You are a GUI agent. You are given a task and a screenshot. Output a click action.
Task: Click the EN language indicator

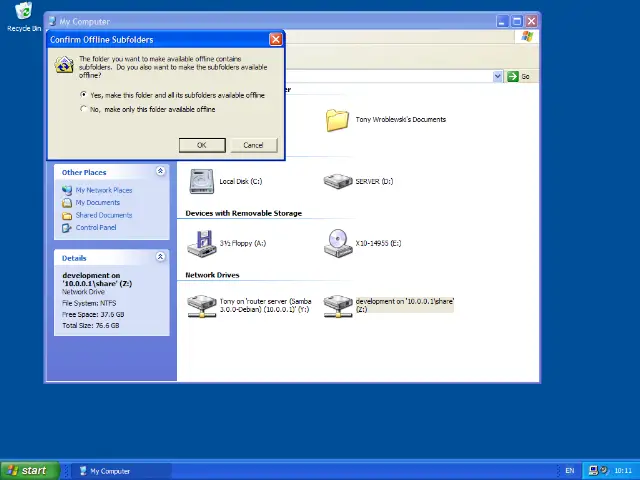coord(570,471)
